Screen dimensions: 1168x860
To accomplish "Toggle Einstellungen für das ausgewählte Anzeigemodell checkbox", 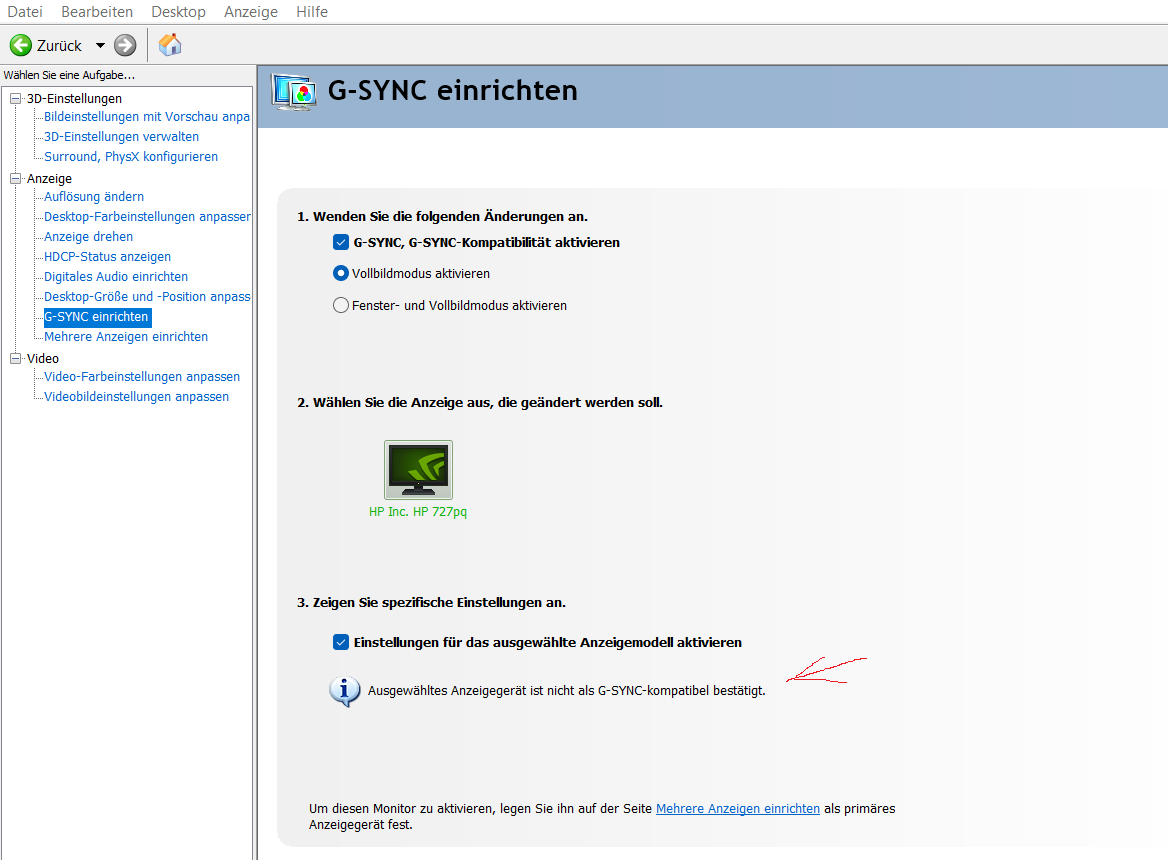I will (x=341, y=642).
